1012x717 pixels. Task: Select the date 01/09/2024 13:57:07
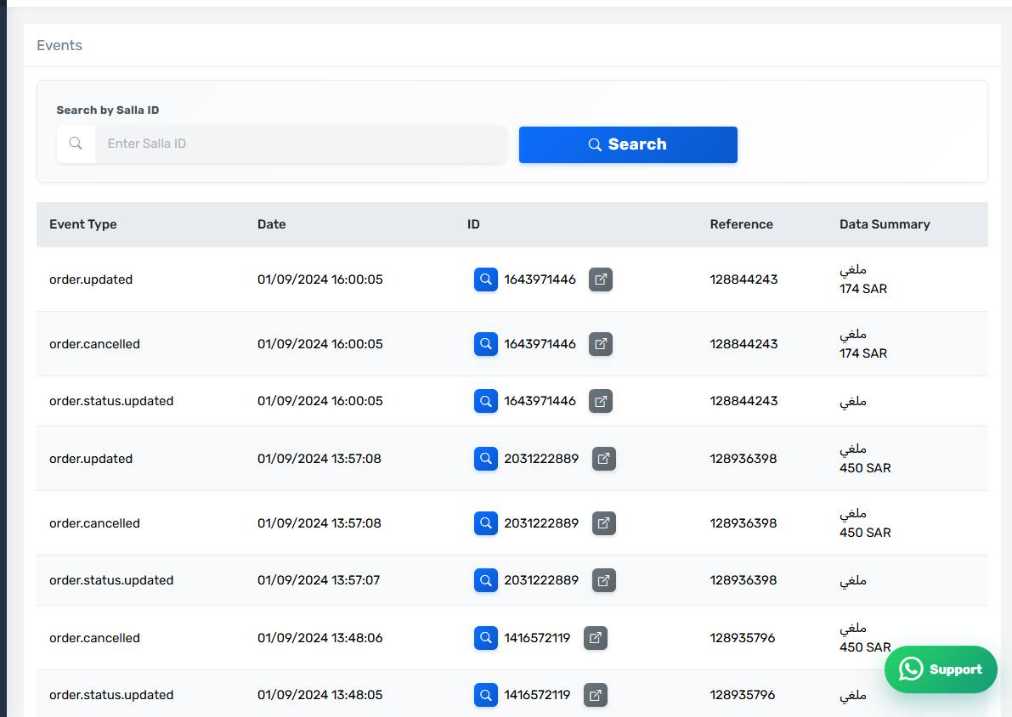point(318,580)
